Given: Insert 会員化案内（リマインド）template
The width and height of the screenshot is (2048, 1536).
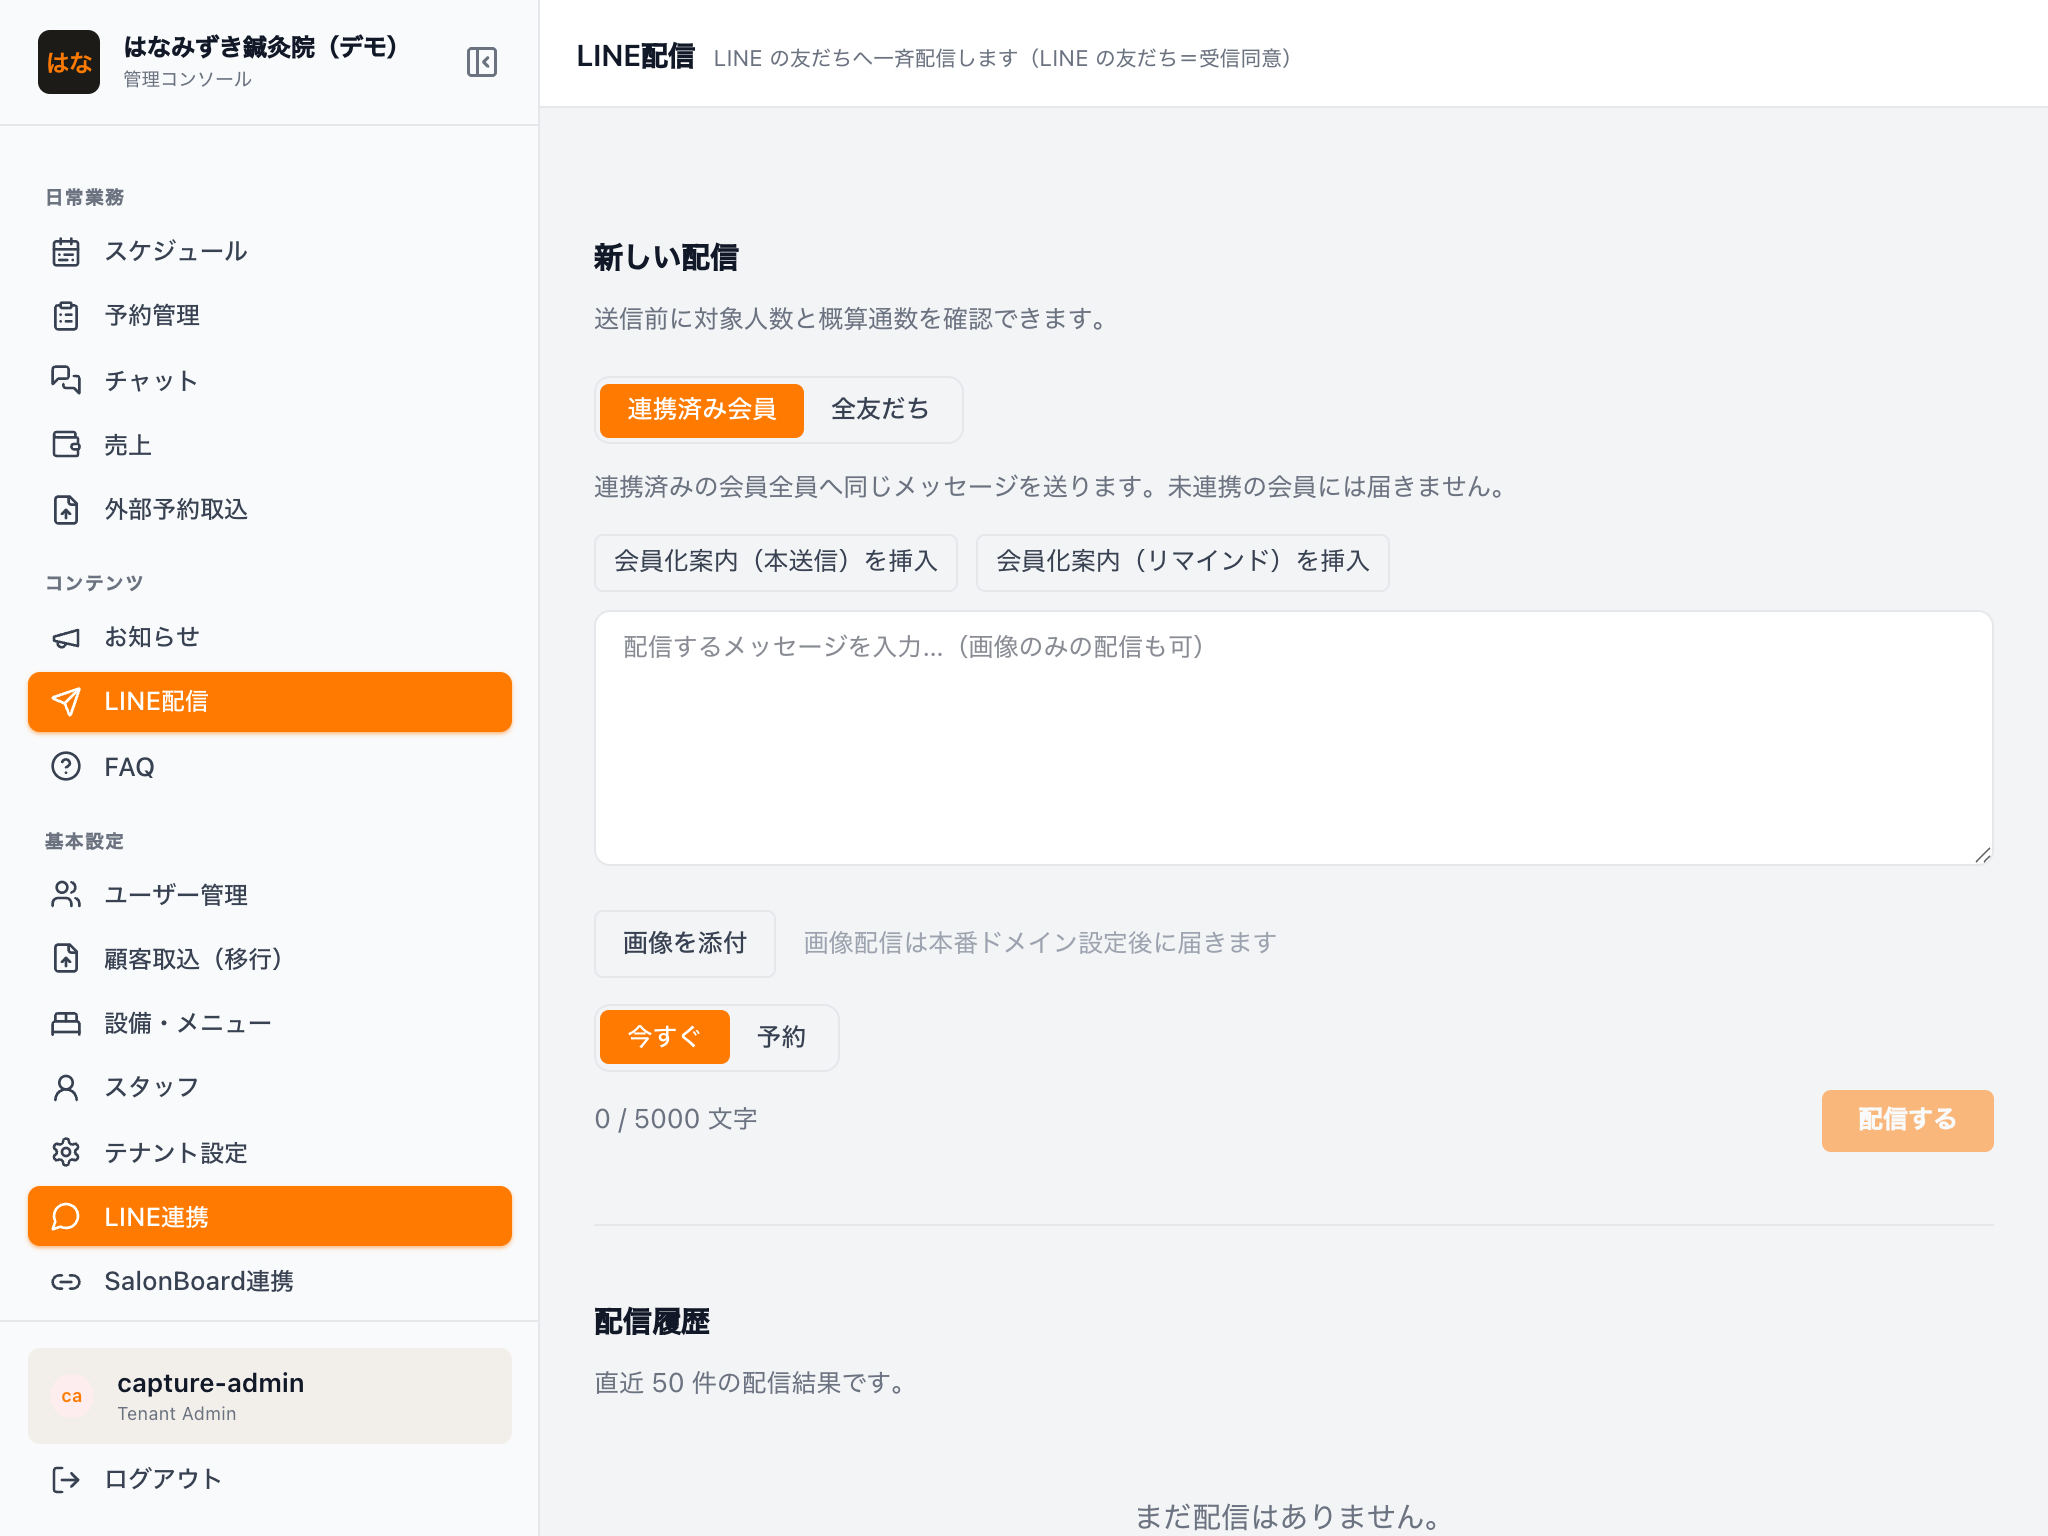Looking at the screenshot, I should click(1182, 562).
